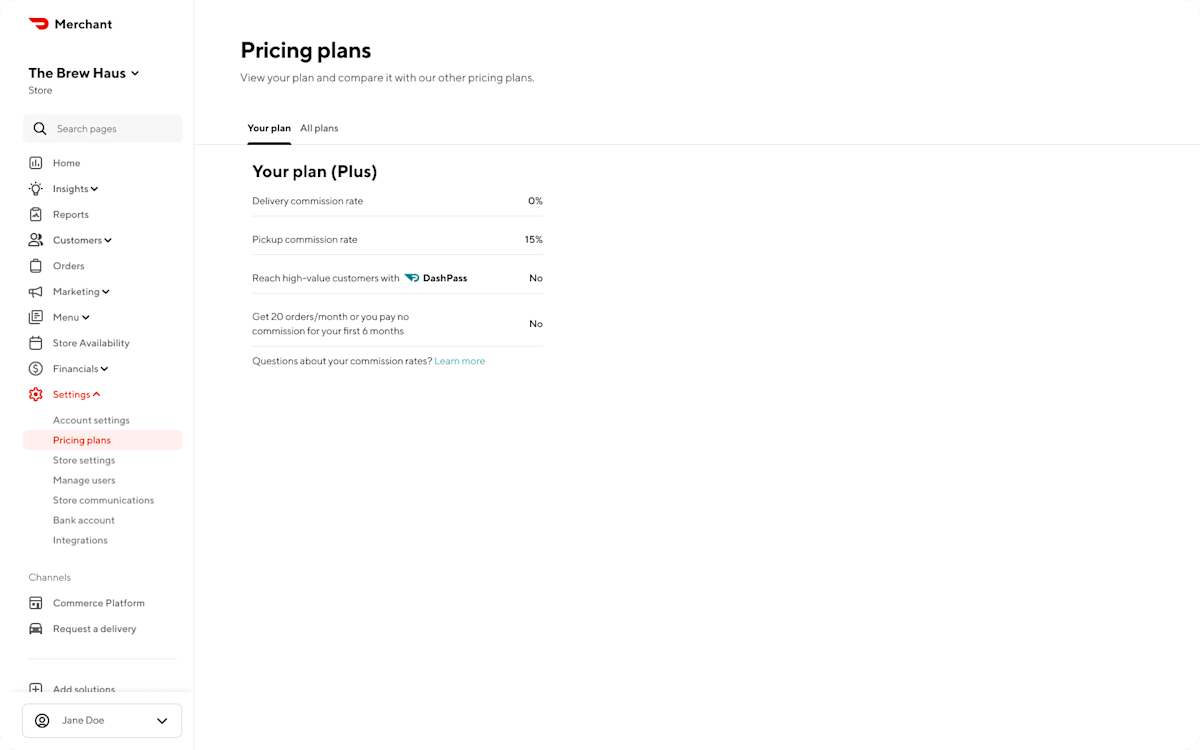Select the Commerce Platform icon
The image size is (1200, 750).
(x=36, y=602)
